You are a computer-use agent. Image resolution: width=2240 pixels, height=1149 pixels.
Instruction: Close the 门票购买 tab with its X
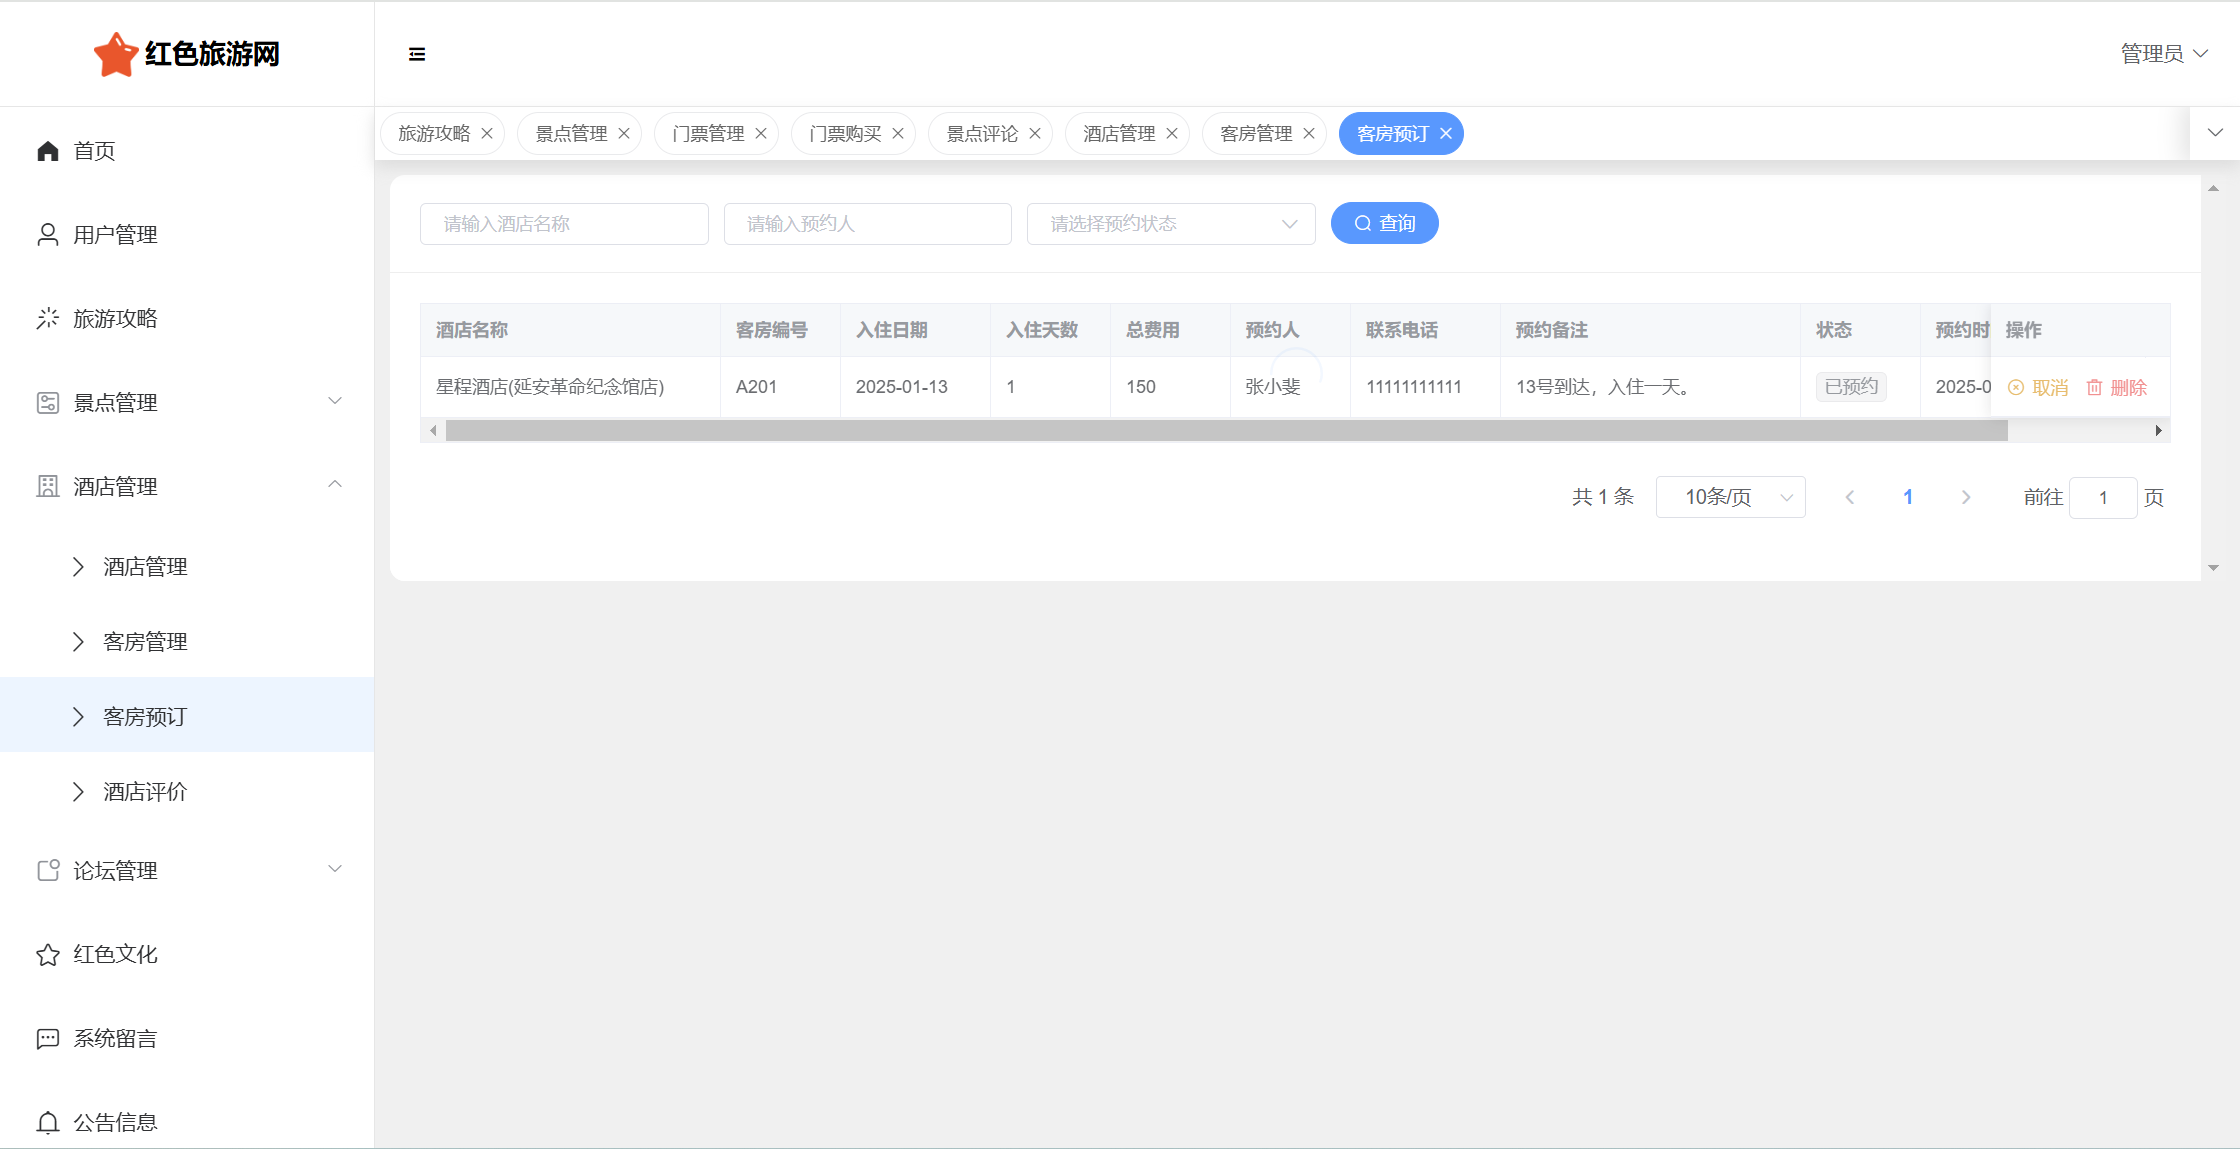tap(898, 134)
